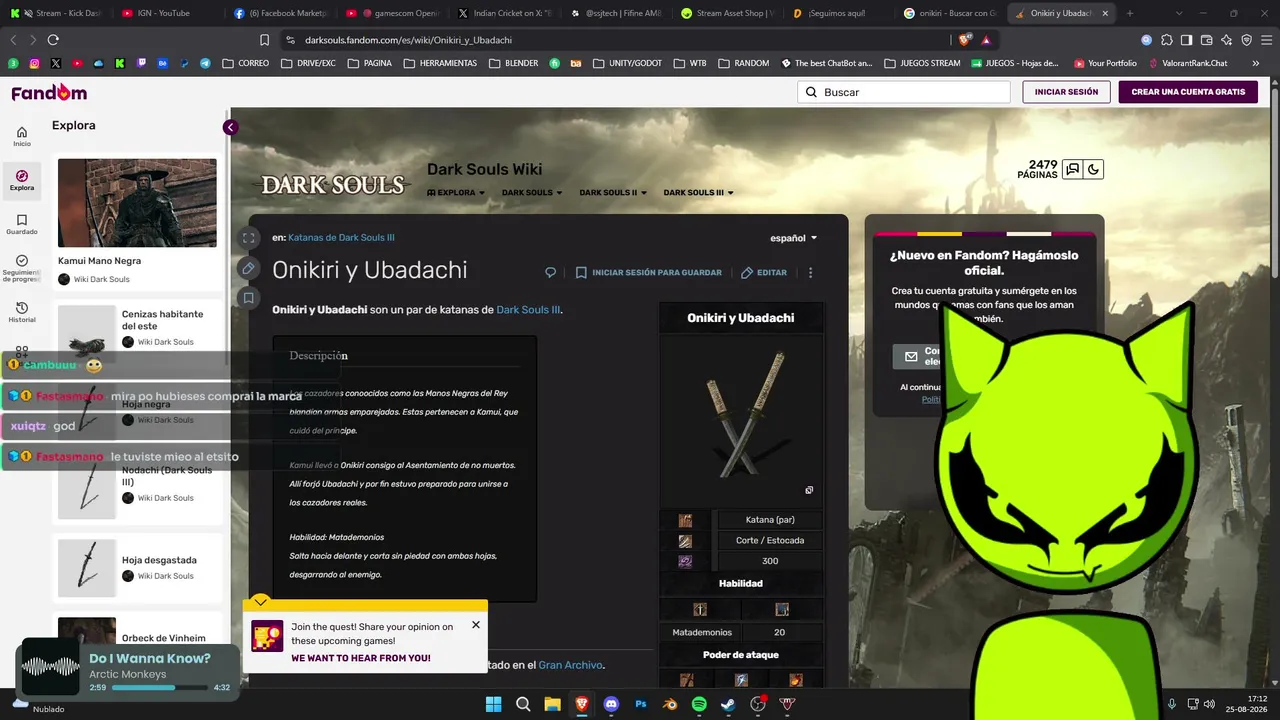Open the Brave Rewards triangle icon
The width and height of the screenshot is (1280, 720).
point(986,40)
